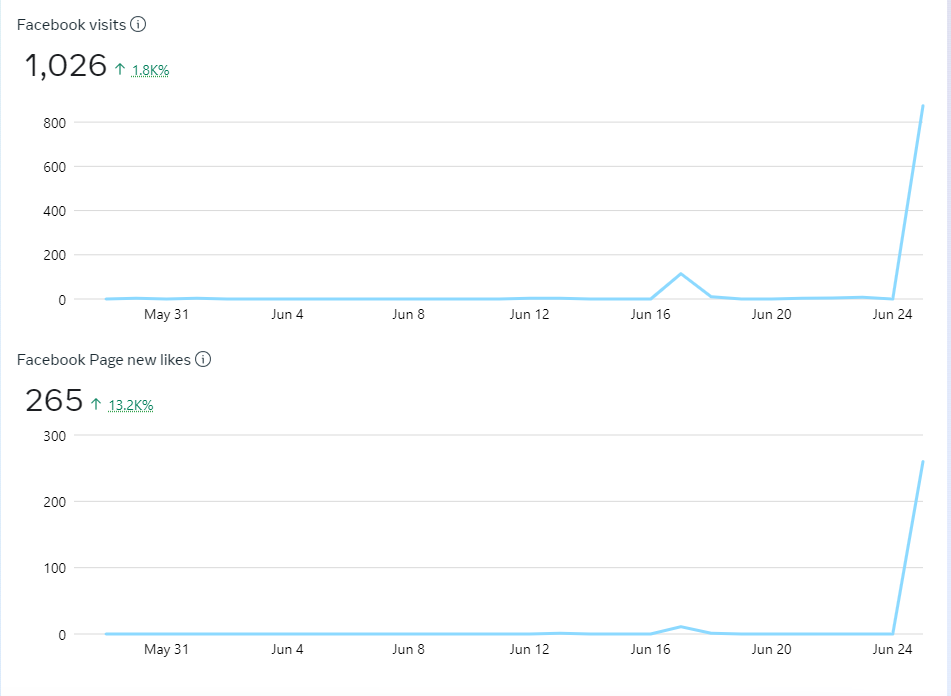
Task: Click the small mid-June bump on the new likes chart
Action: [681, 627]
